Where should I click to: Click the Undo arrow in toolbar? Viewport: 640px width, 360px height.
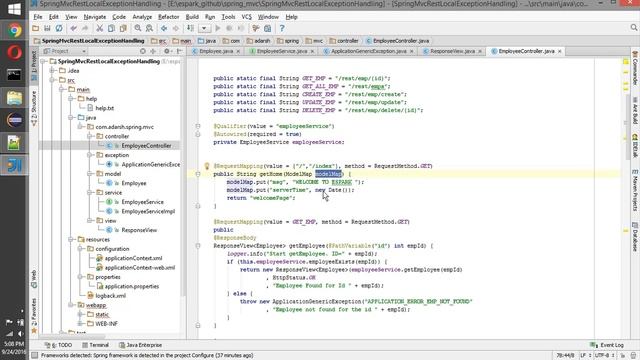(73, 28)
